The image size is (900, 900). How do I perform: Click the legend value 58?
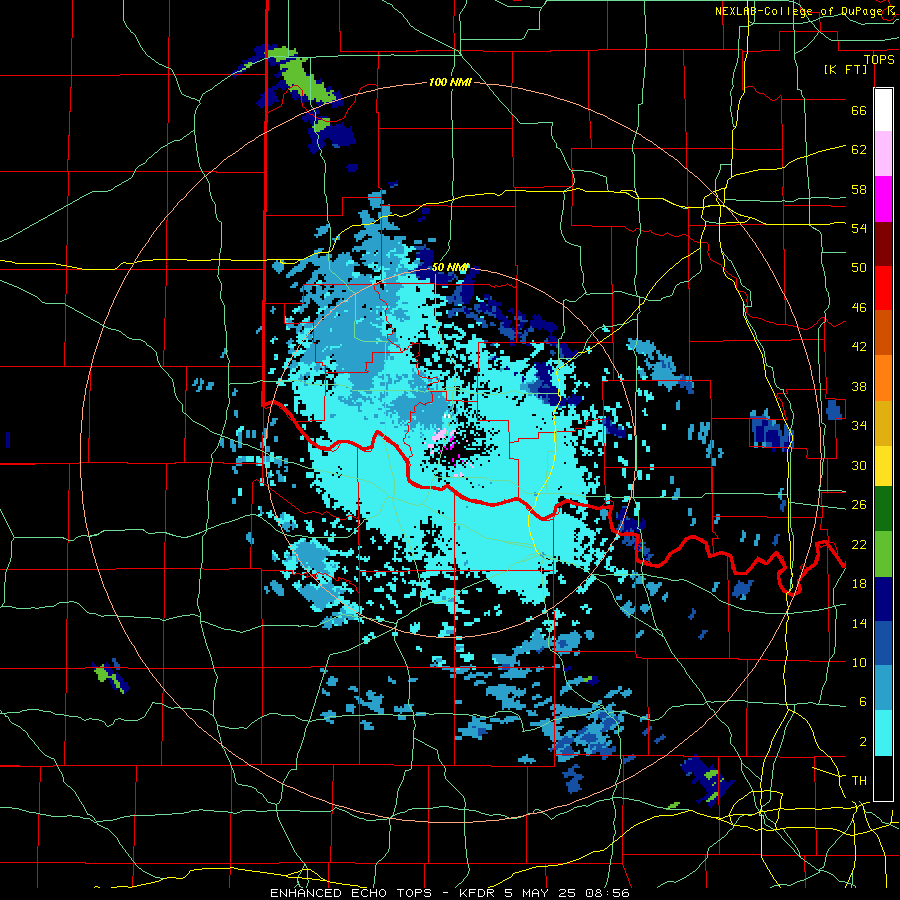pyautogui.click(x=859, y=189)
